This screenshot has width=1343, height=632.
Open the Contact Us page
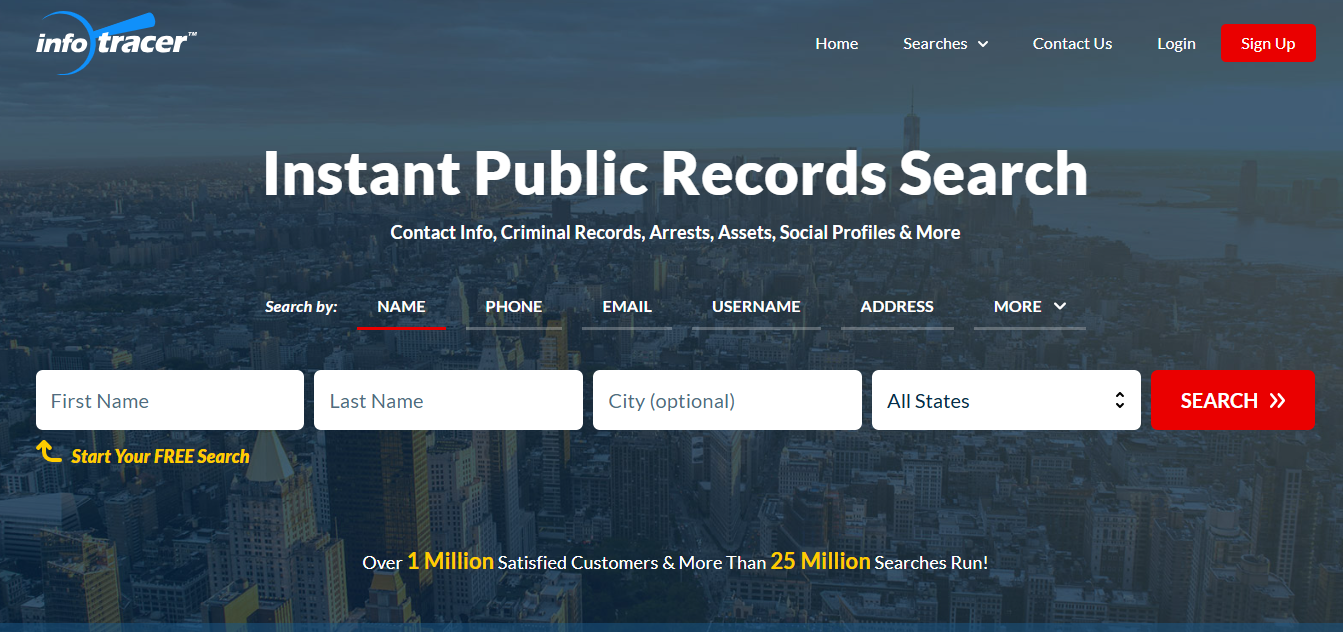click(x=1072, y=44)
